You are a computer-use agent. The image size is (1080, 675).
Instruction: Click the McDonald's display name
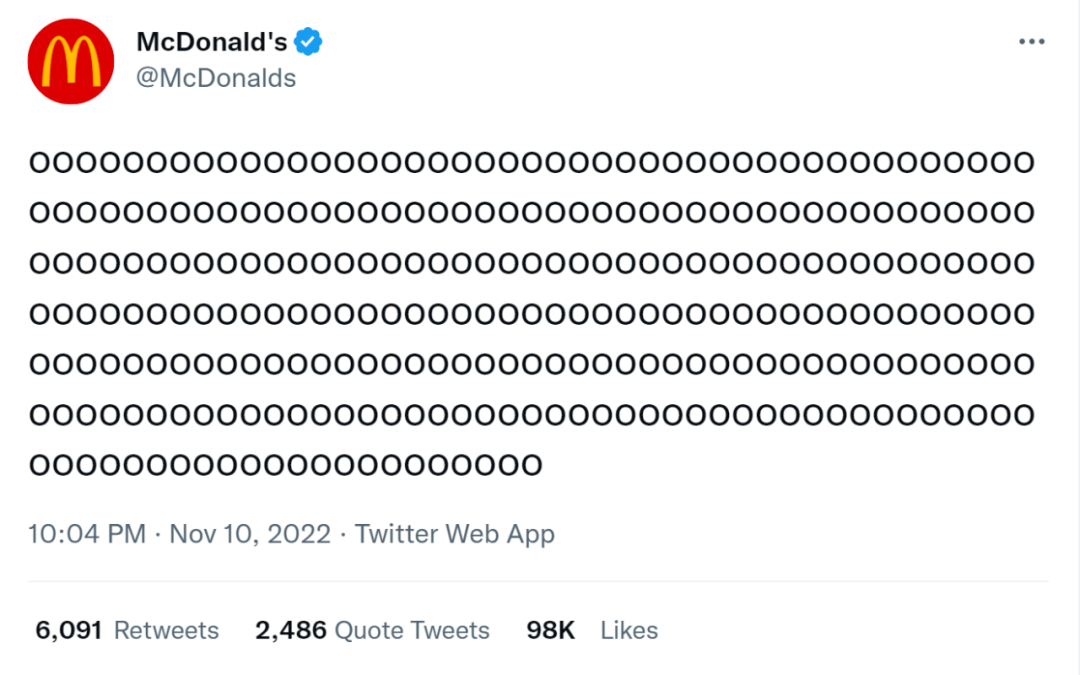pos(214,42)
